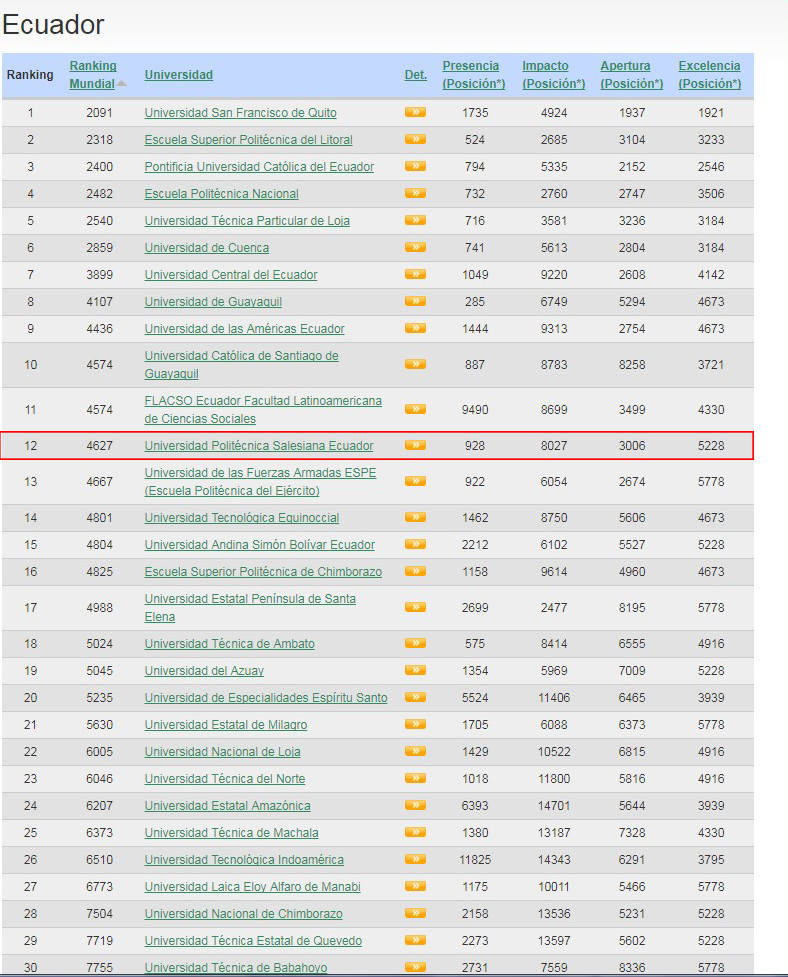Open Universidad Politécnica Salesiana Ecuador link
This screenshot has width=788, height=977.
pyautogui.click(x=259, y=446)
